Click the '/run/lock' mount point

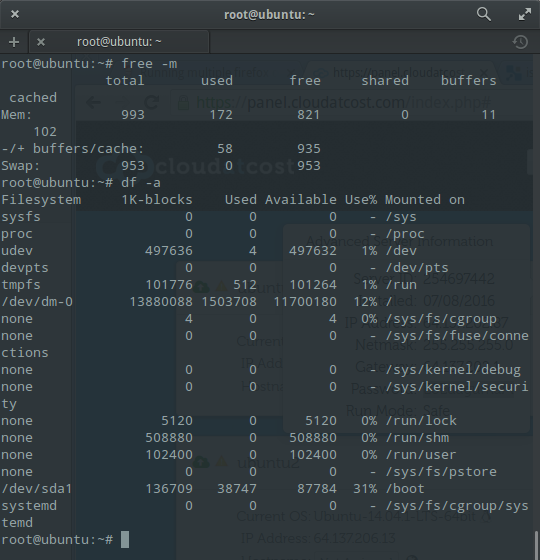click(421, 421)
